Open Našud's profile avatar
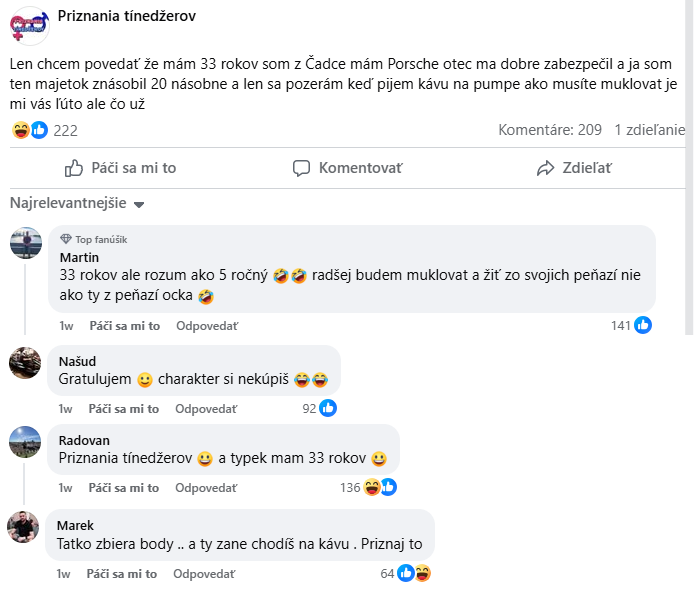This screenshot has width=697, height=596. [24, 362]
